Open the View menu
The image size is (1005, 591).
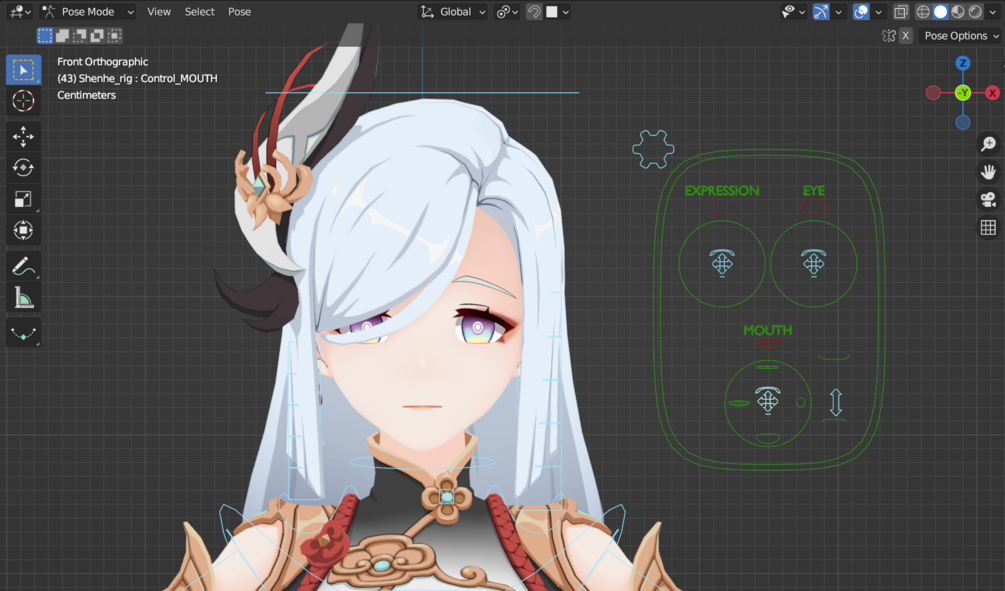coord(159,12)
